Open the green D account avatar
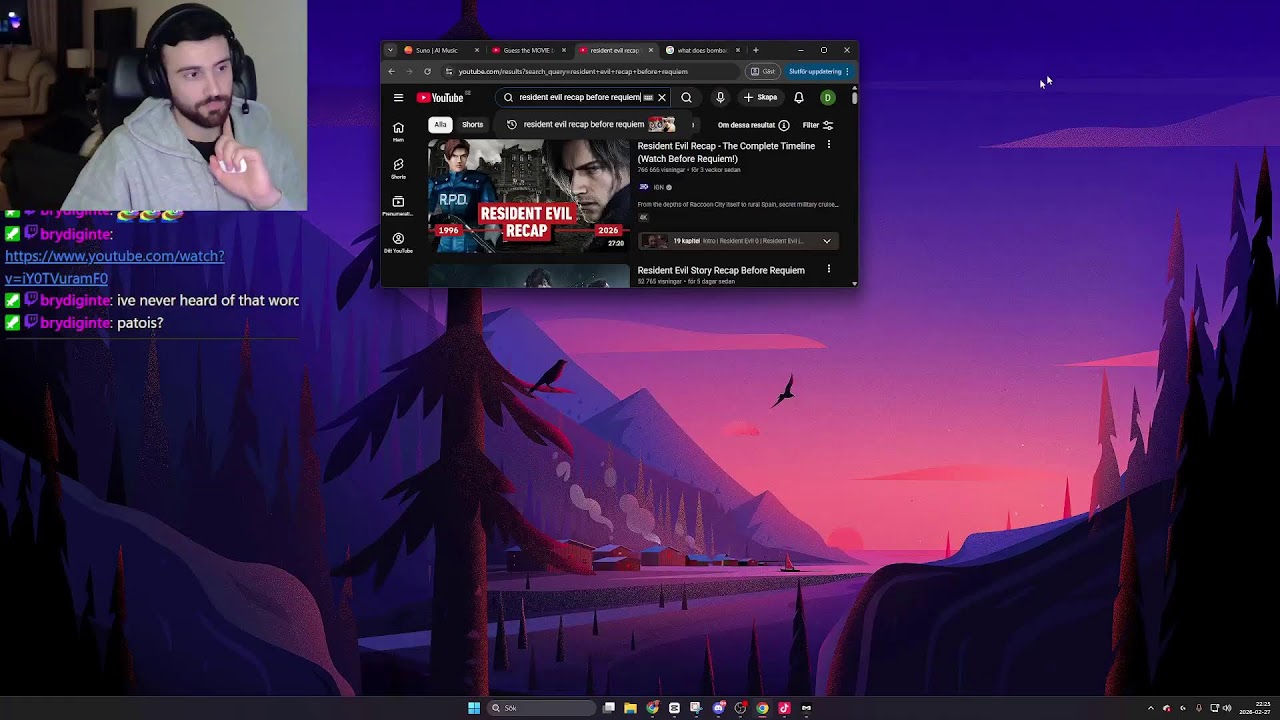Viewport: 1280px width, 720px height. (x=828, y=98)
